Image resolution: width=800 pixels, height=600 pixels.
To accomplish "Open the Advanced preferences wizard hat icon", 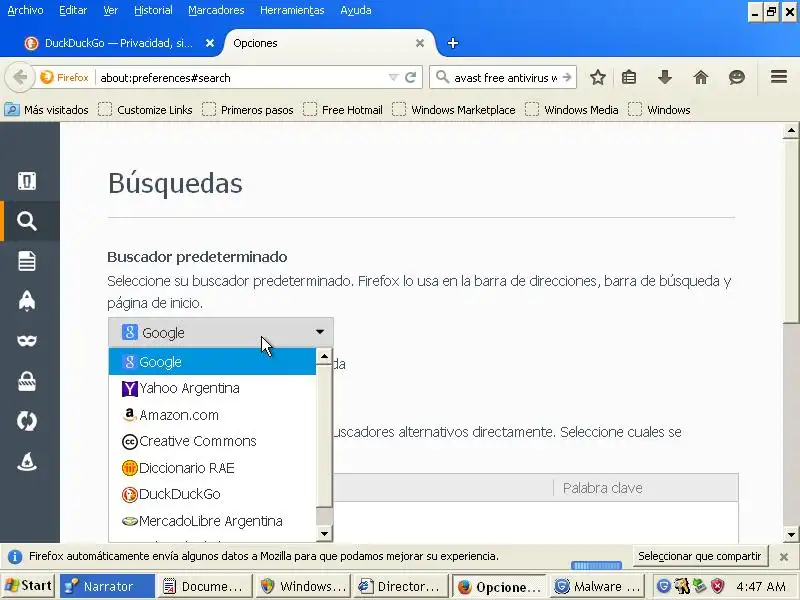I will [x=27, y=461].
